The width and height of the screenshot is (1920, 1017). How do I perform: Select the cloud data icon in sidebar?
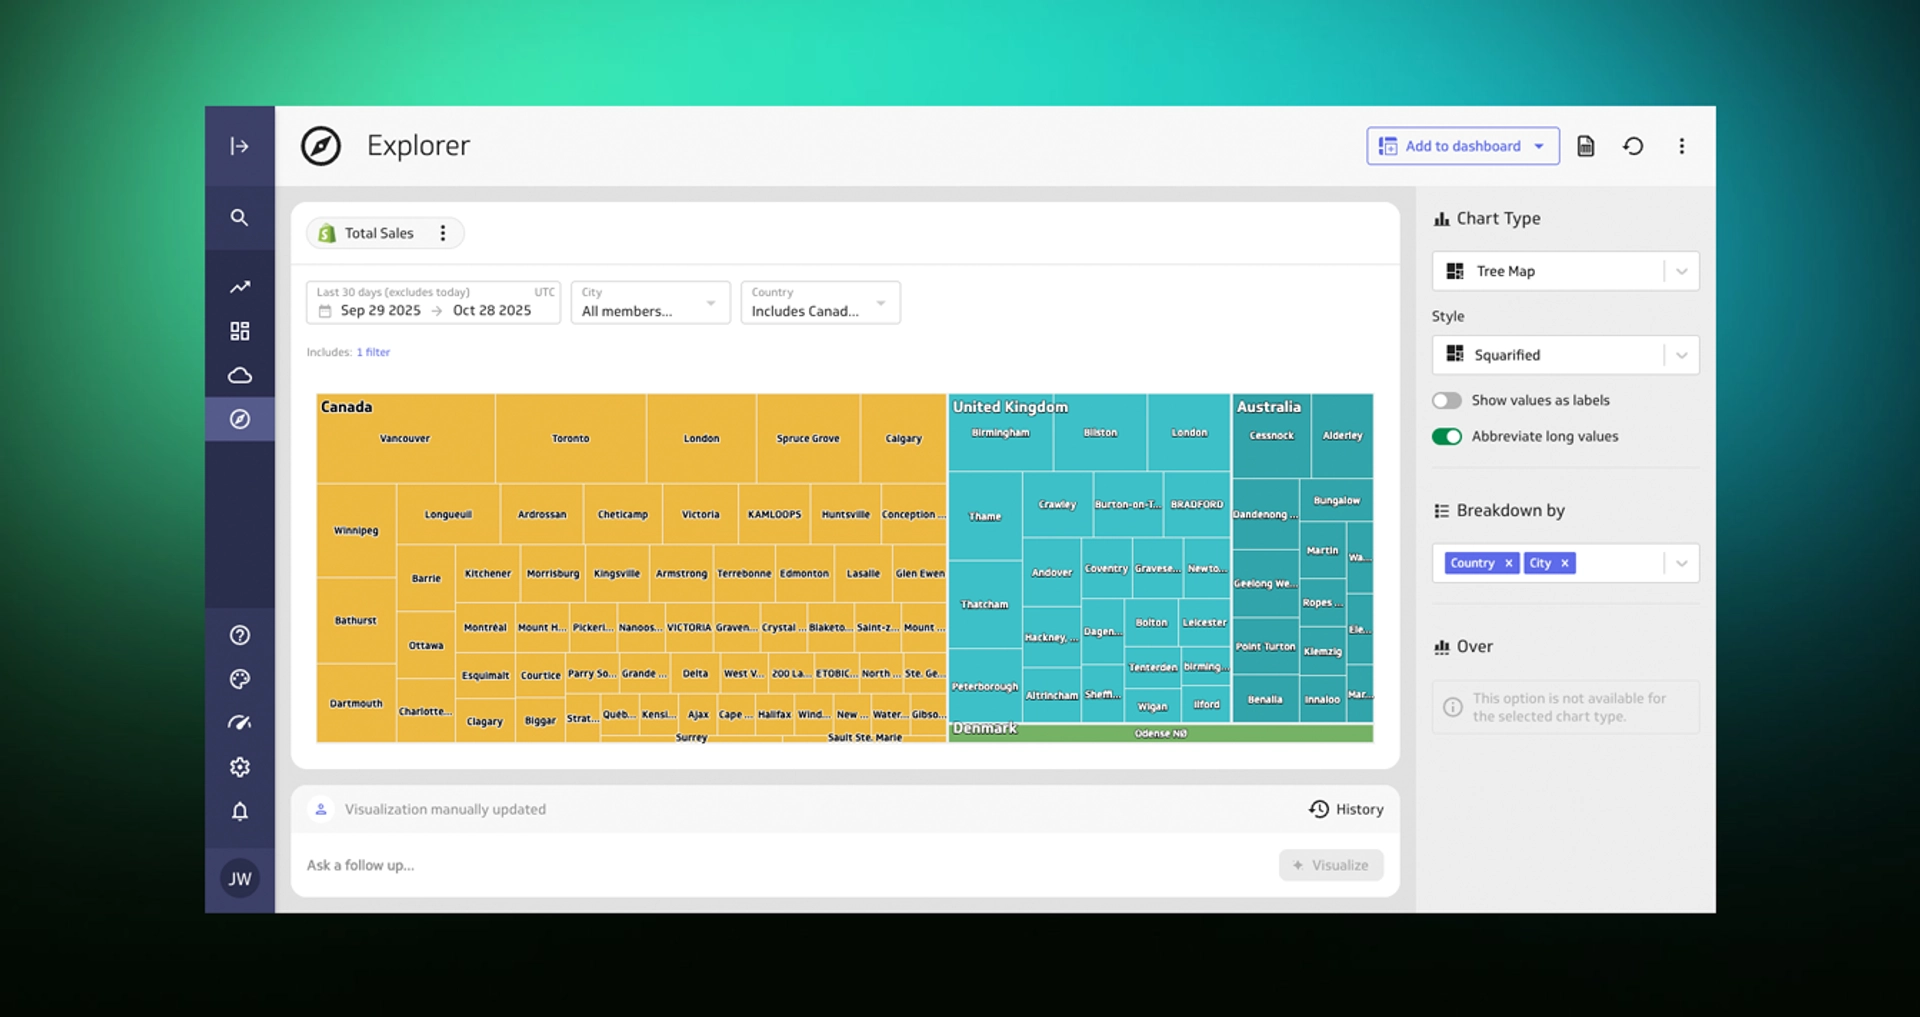[x=239, y=375]
